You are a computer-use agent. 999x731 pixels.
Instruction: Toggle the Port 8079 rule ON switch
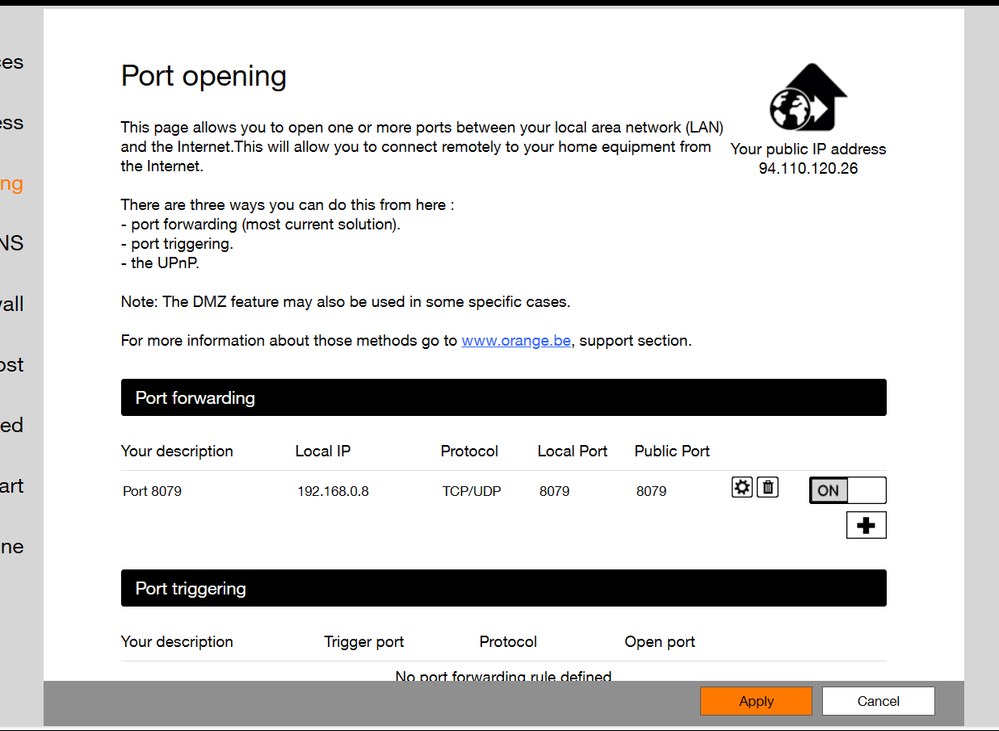coord(847,490)
